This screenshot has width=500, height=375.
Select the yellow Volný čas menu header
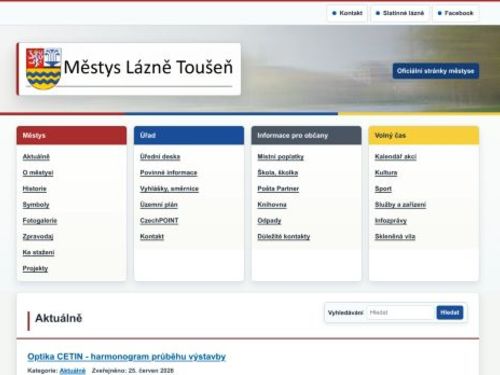click(424, 135)
